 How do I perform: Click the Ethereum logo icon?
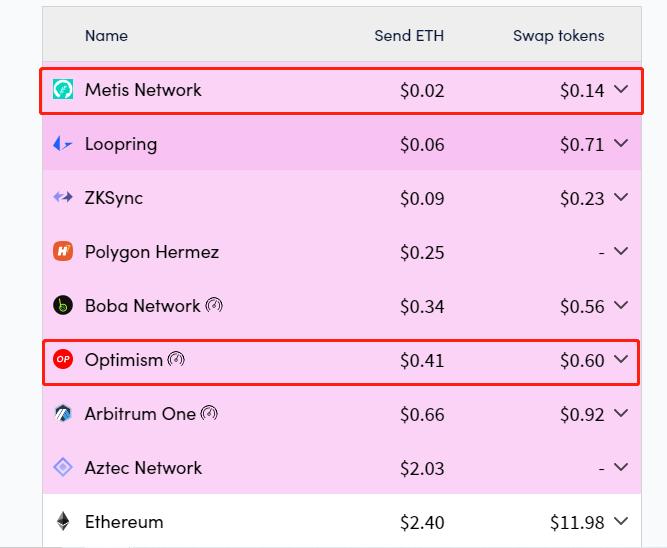63,521
